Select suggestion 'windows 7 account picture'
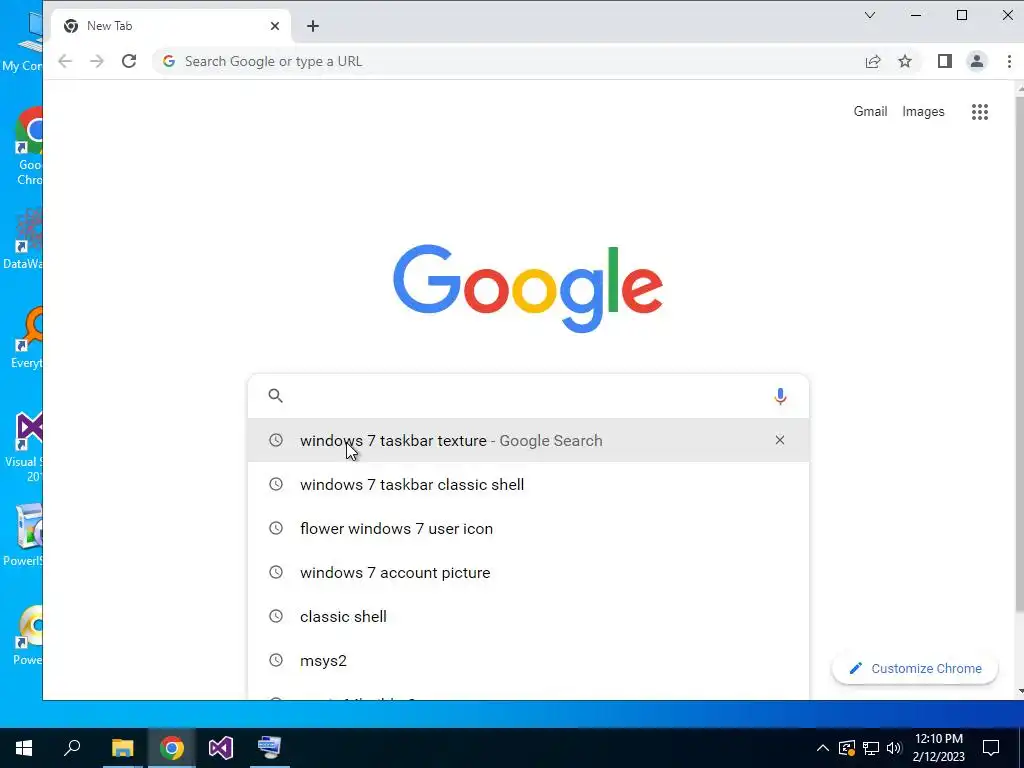 coord(528,573)
